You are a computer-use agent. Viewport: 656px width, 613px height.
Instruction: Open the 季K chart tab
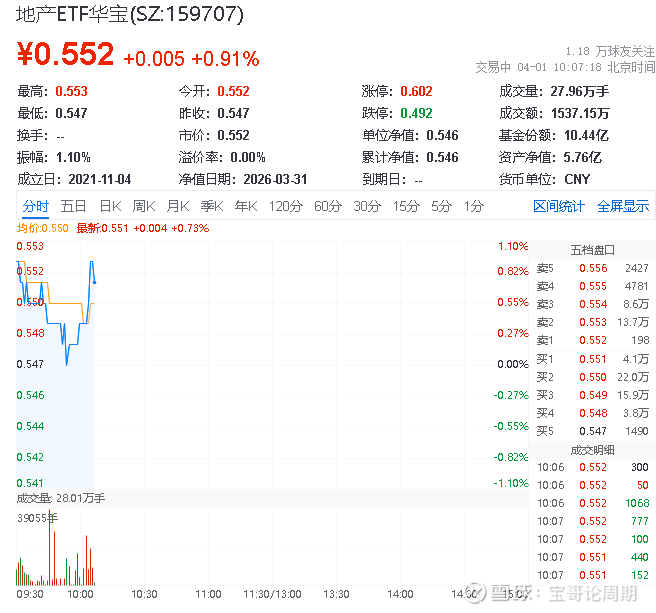(212, 206)
